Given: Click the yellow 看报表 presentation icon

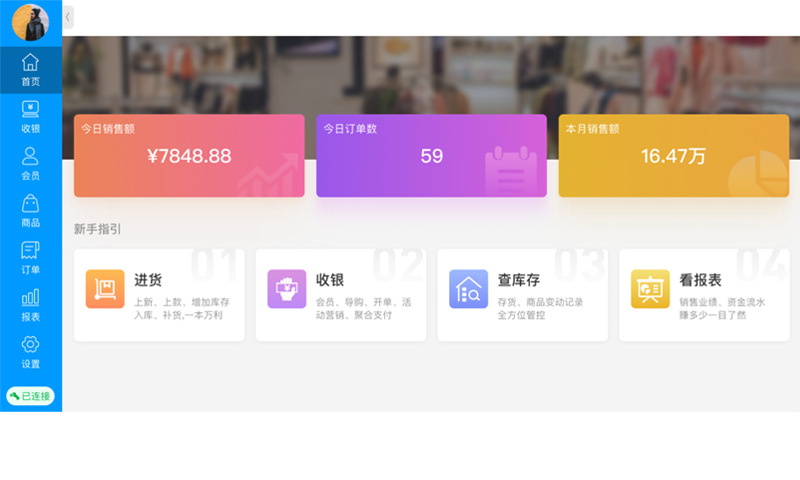Looking at the screenshot, I should (650, 289).
